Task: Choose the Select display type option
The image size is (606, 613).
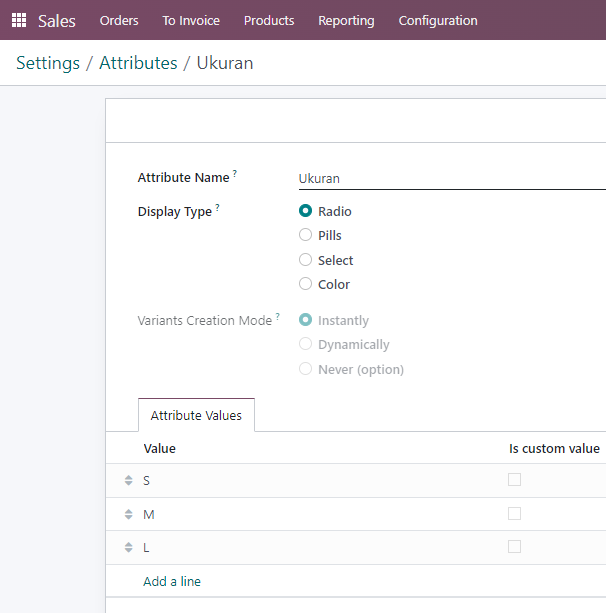Action: click(305, 260)
